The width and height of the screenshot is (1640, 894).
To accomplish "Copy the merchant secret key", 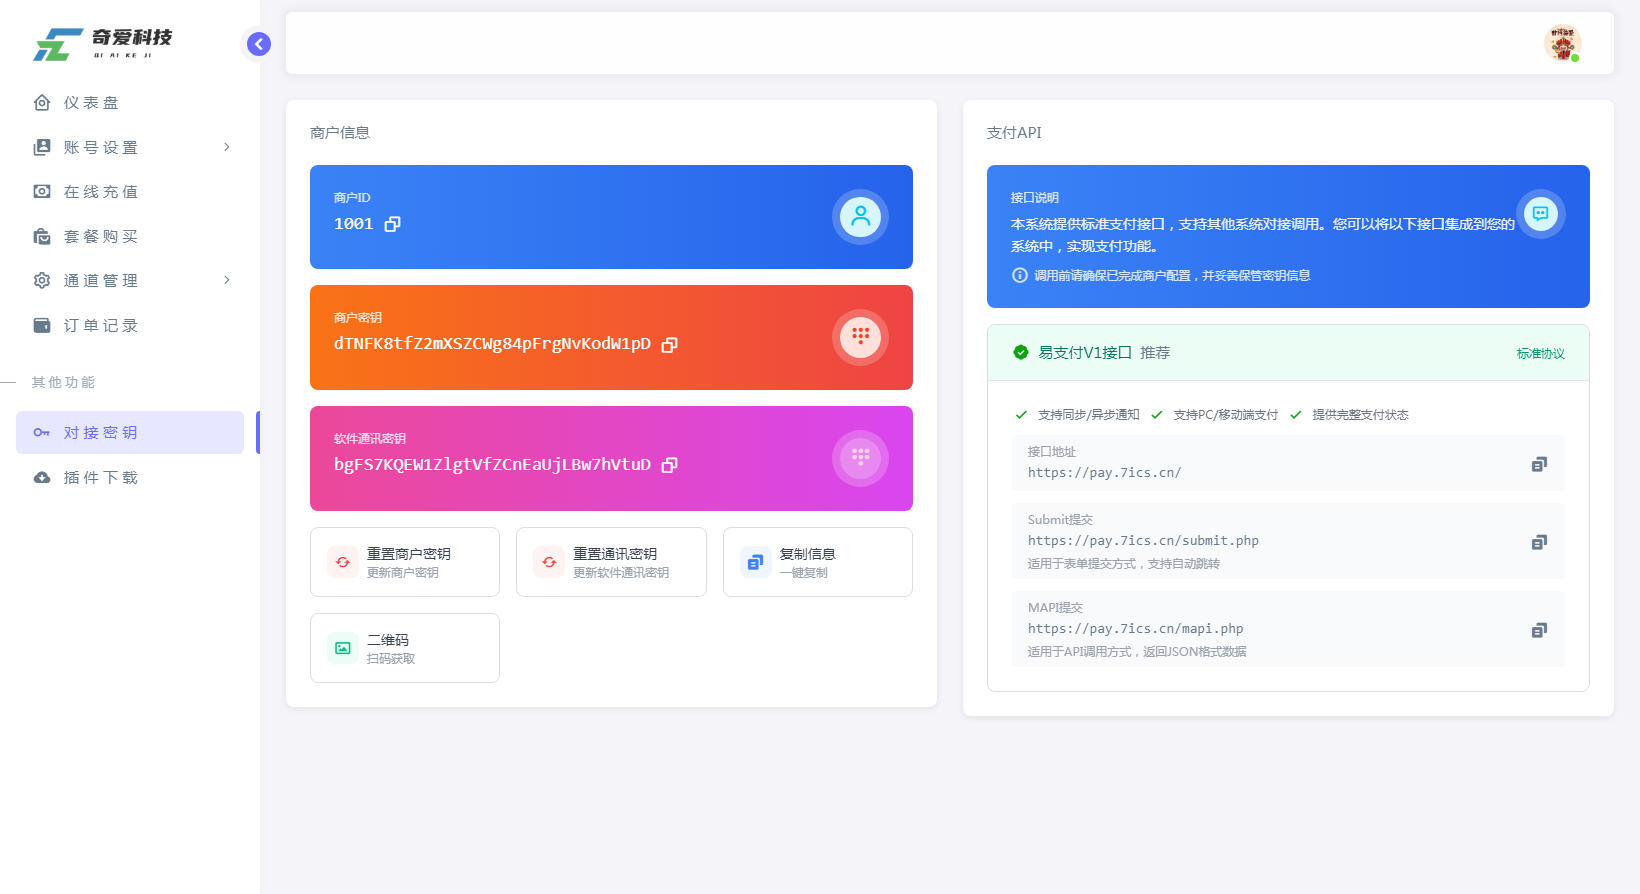I will point(670,344).
